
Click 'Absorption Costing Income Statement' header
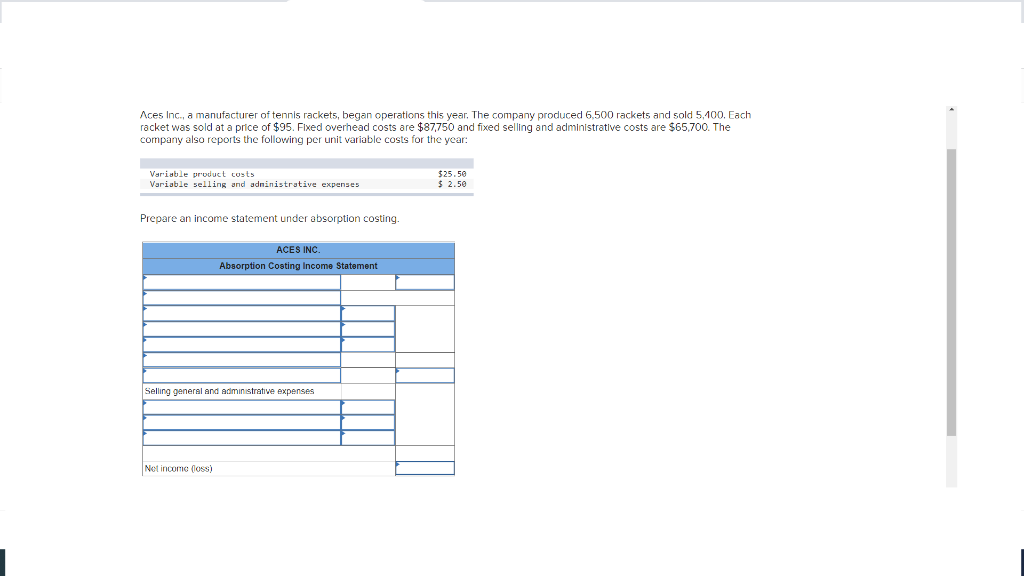(298, 266)
